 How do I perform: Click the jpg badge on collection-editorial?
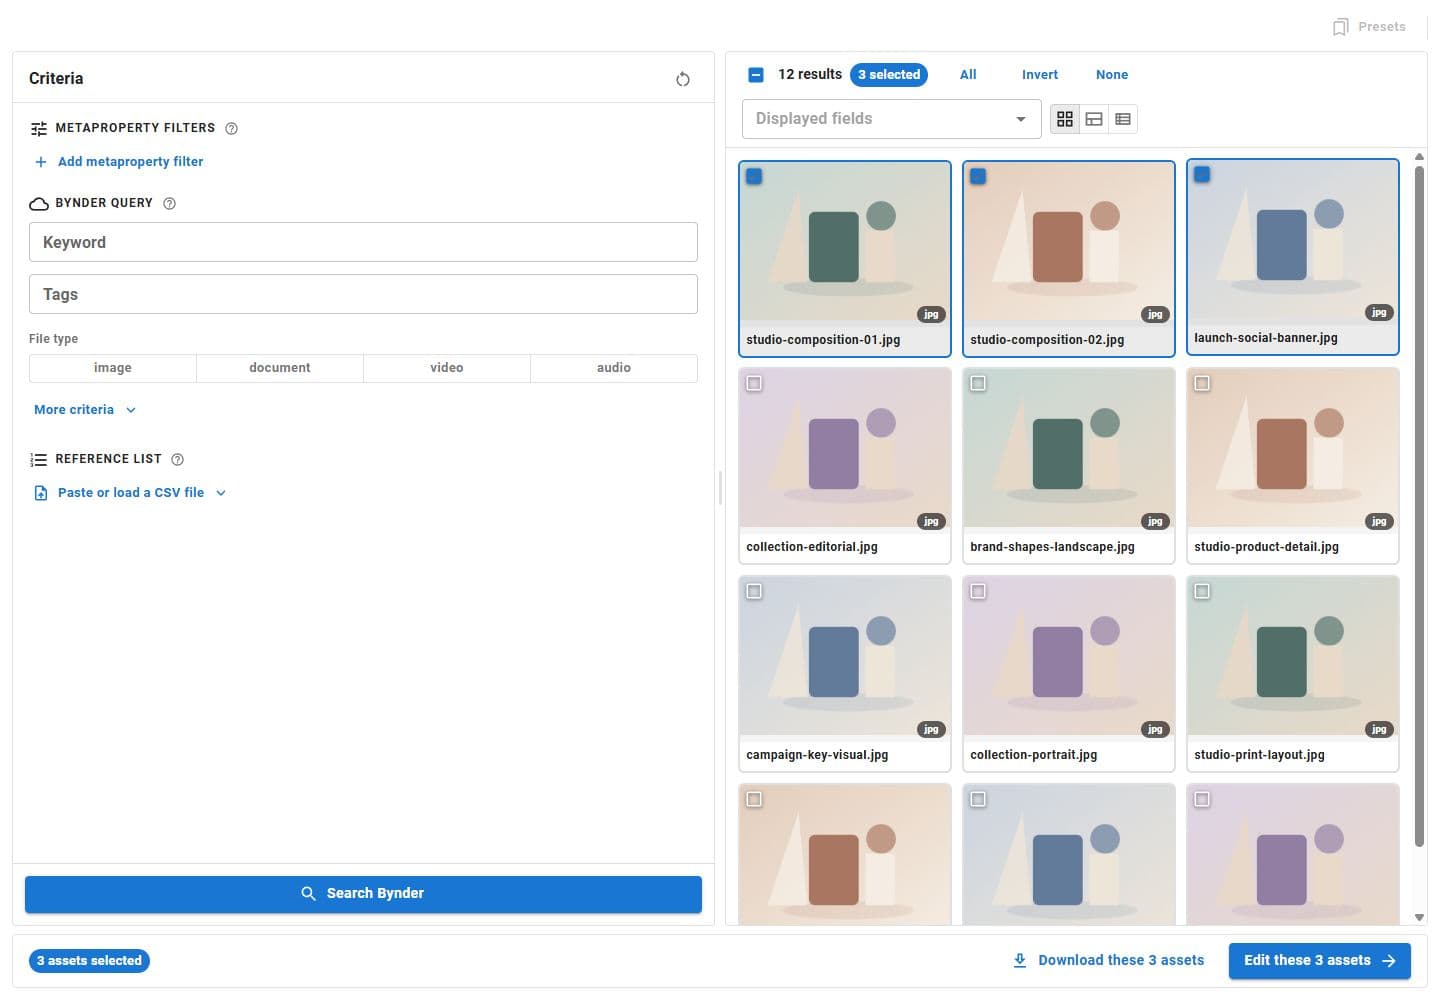(x=931, y=521)
